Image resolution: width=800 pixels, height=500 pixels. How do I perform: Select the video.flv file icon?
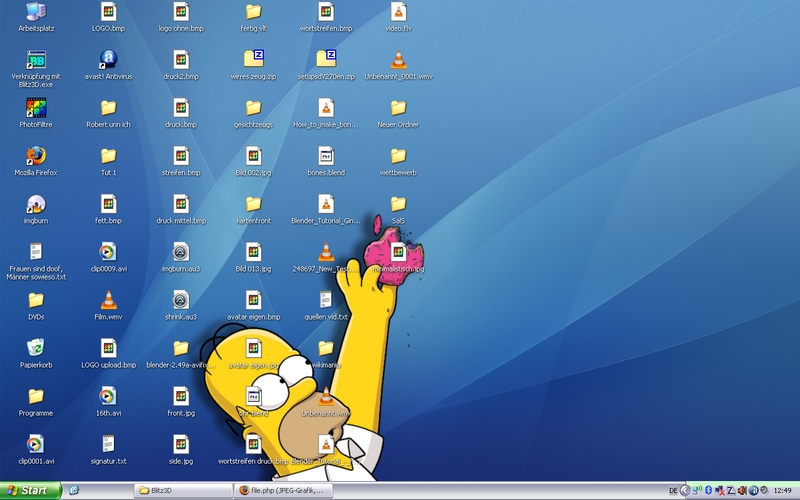pyautogui.click(x=398, y=12)
